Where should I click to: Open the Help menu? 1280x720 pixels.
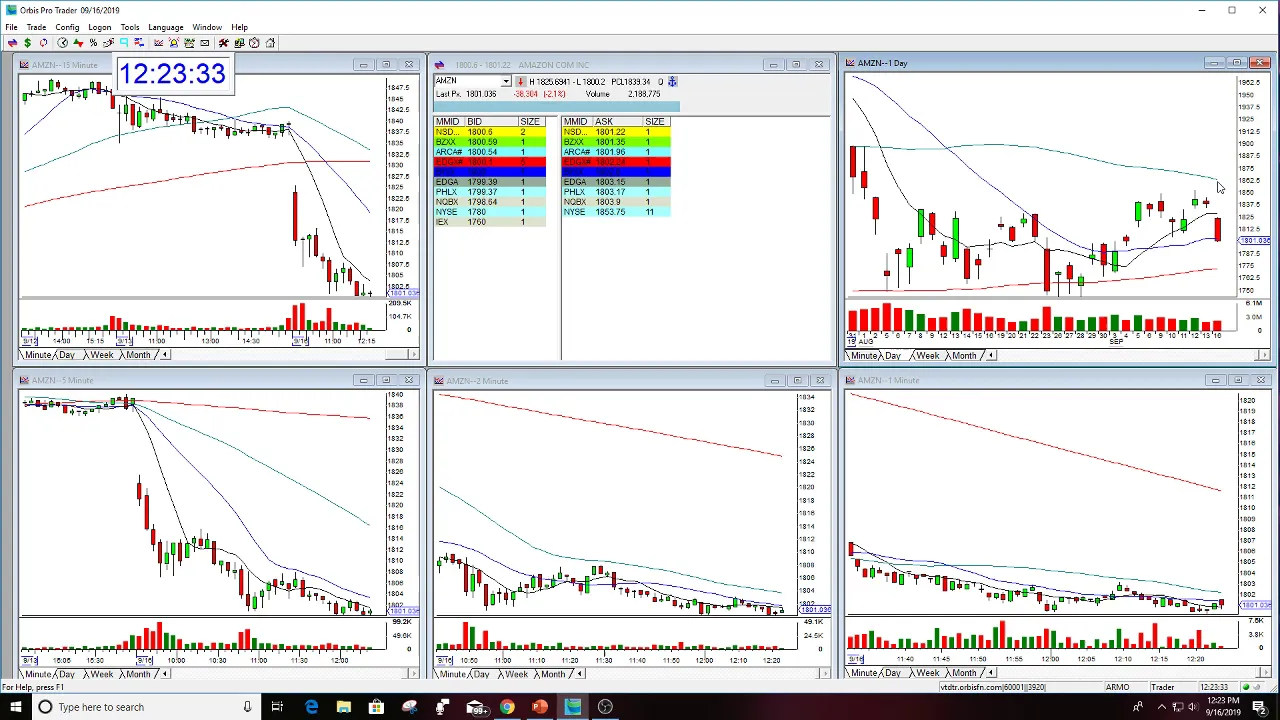pos(240,27)
